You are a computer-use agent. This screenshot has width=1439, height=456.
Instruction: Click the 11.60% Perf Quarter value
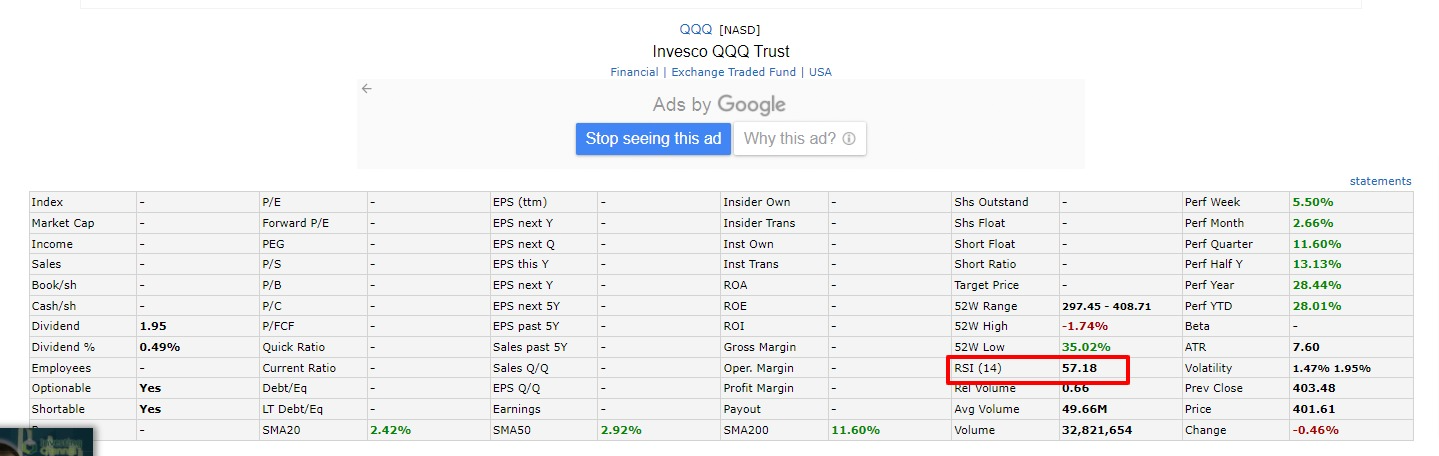coord(1317,244)
